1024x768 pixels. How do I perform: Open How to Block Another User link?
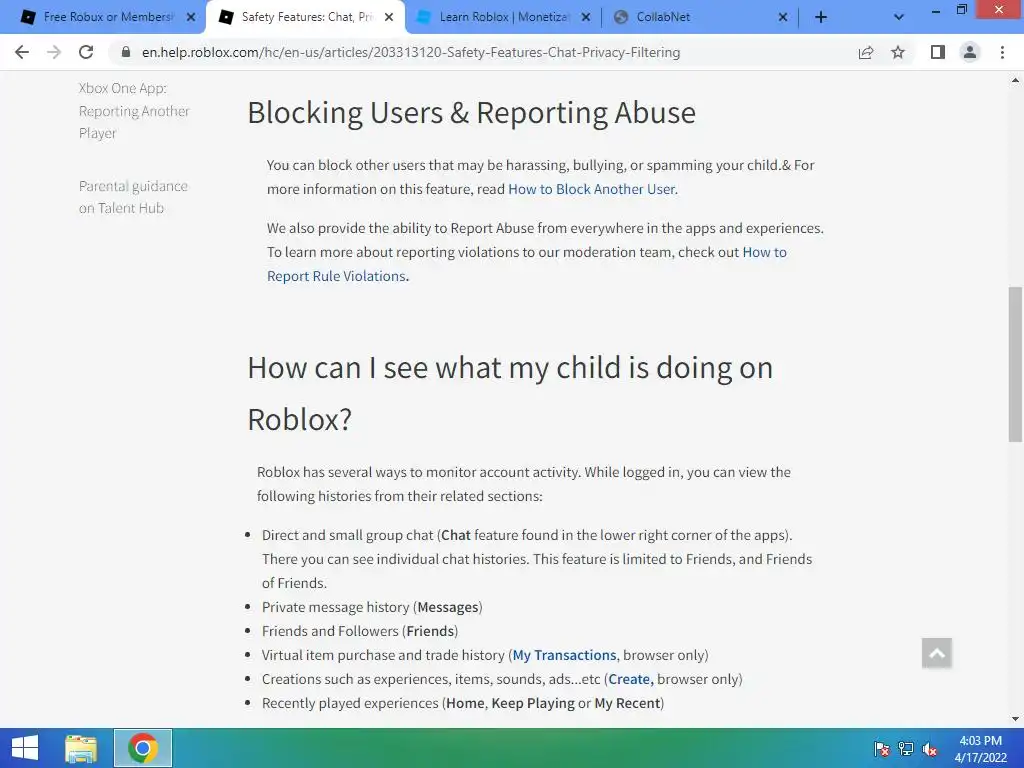click(591, 189)
